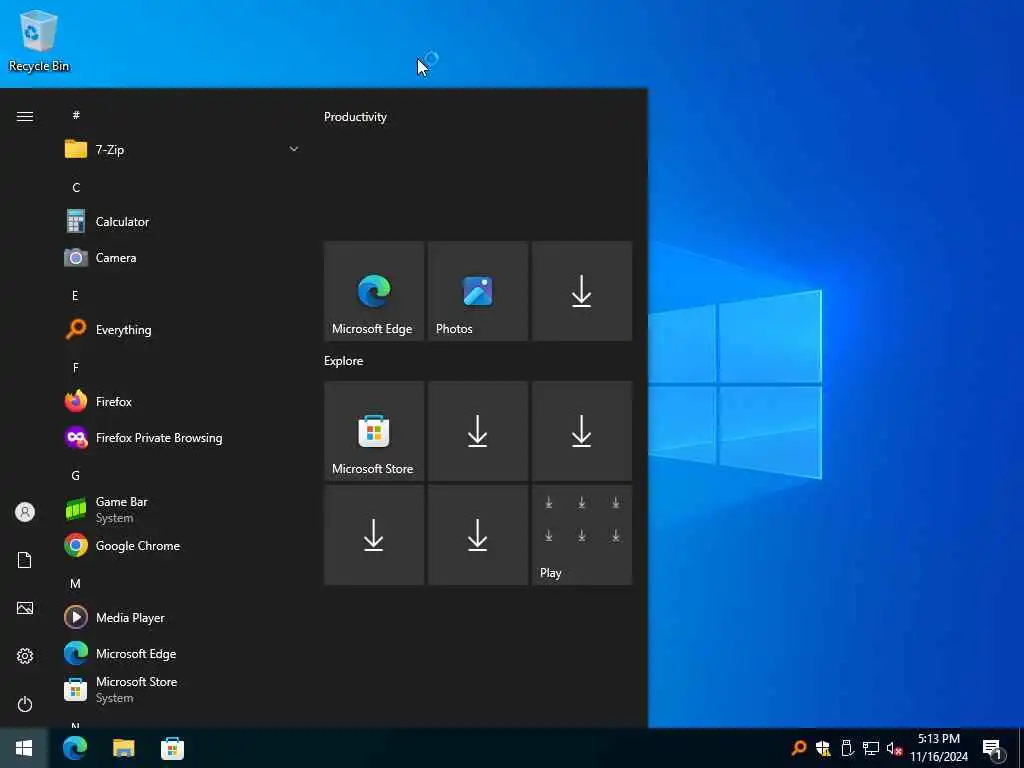
Task: Open Microsoft Store in the app list
Action: [181, 690]
